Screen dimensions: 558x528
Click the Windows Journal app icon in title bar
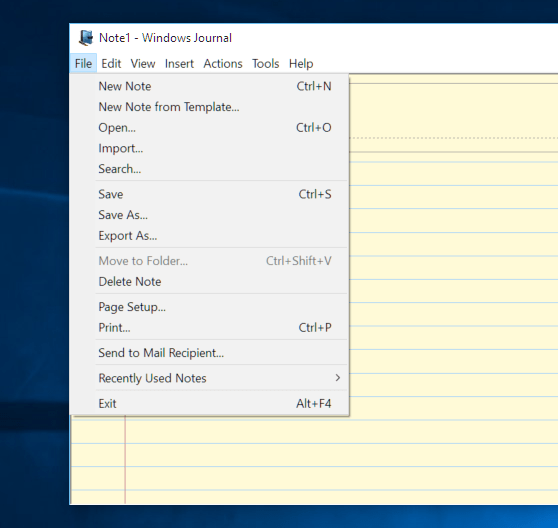point(85,38)
